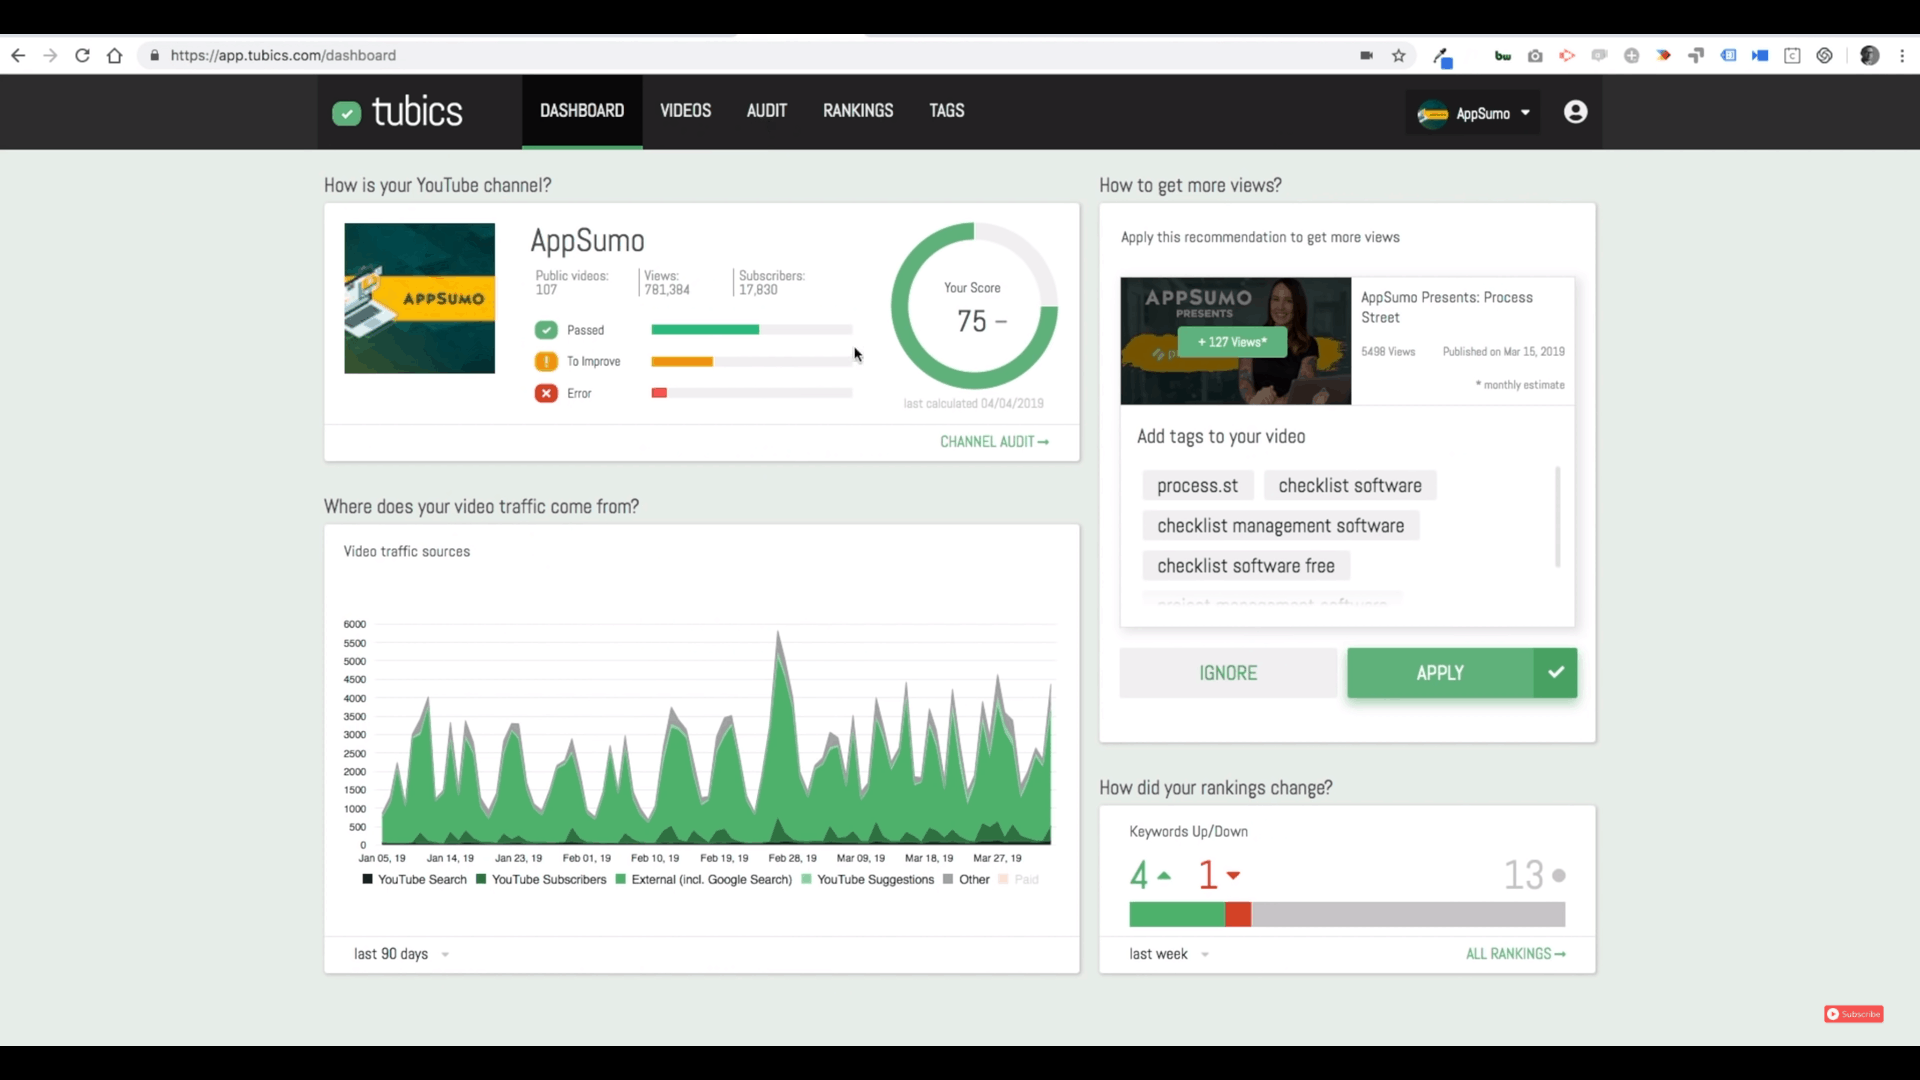Select the checklist software tag

tap(1350, 486)
